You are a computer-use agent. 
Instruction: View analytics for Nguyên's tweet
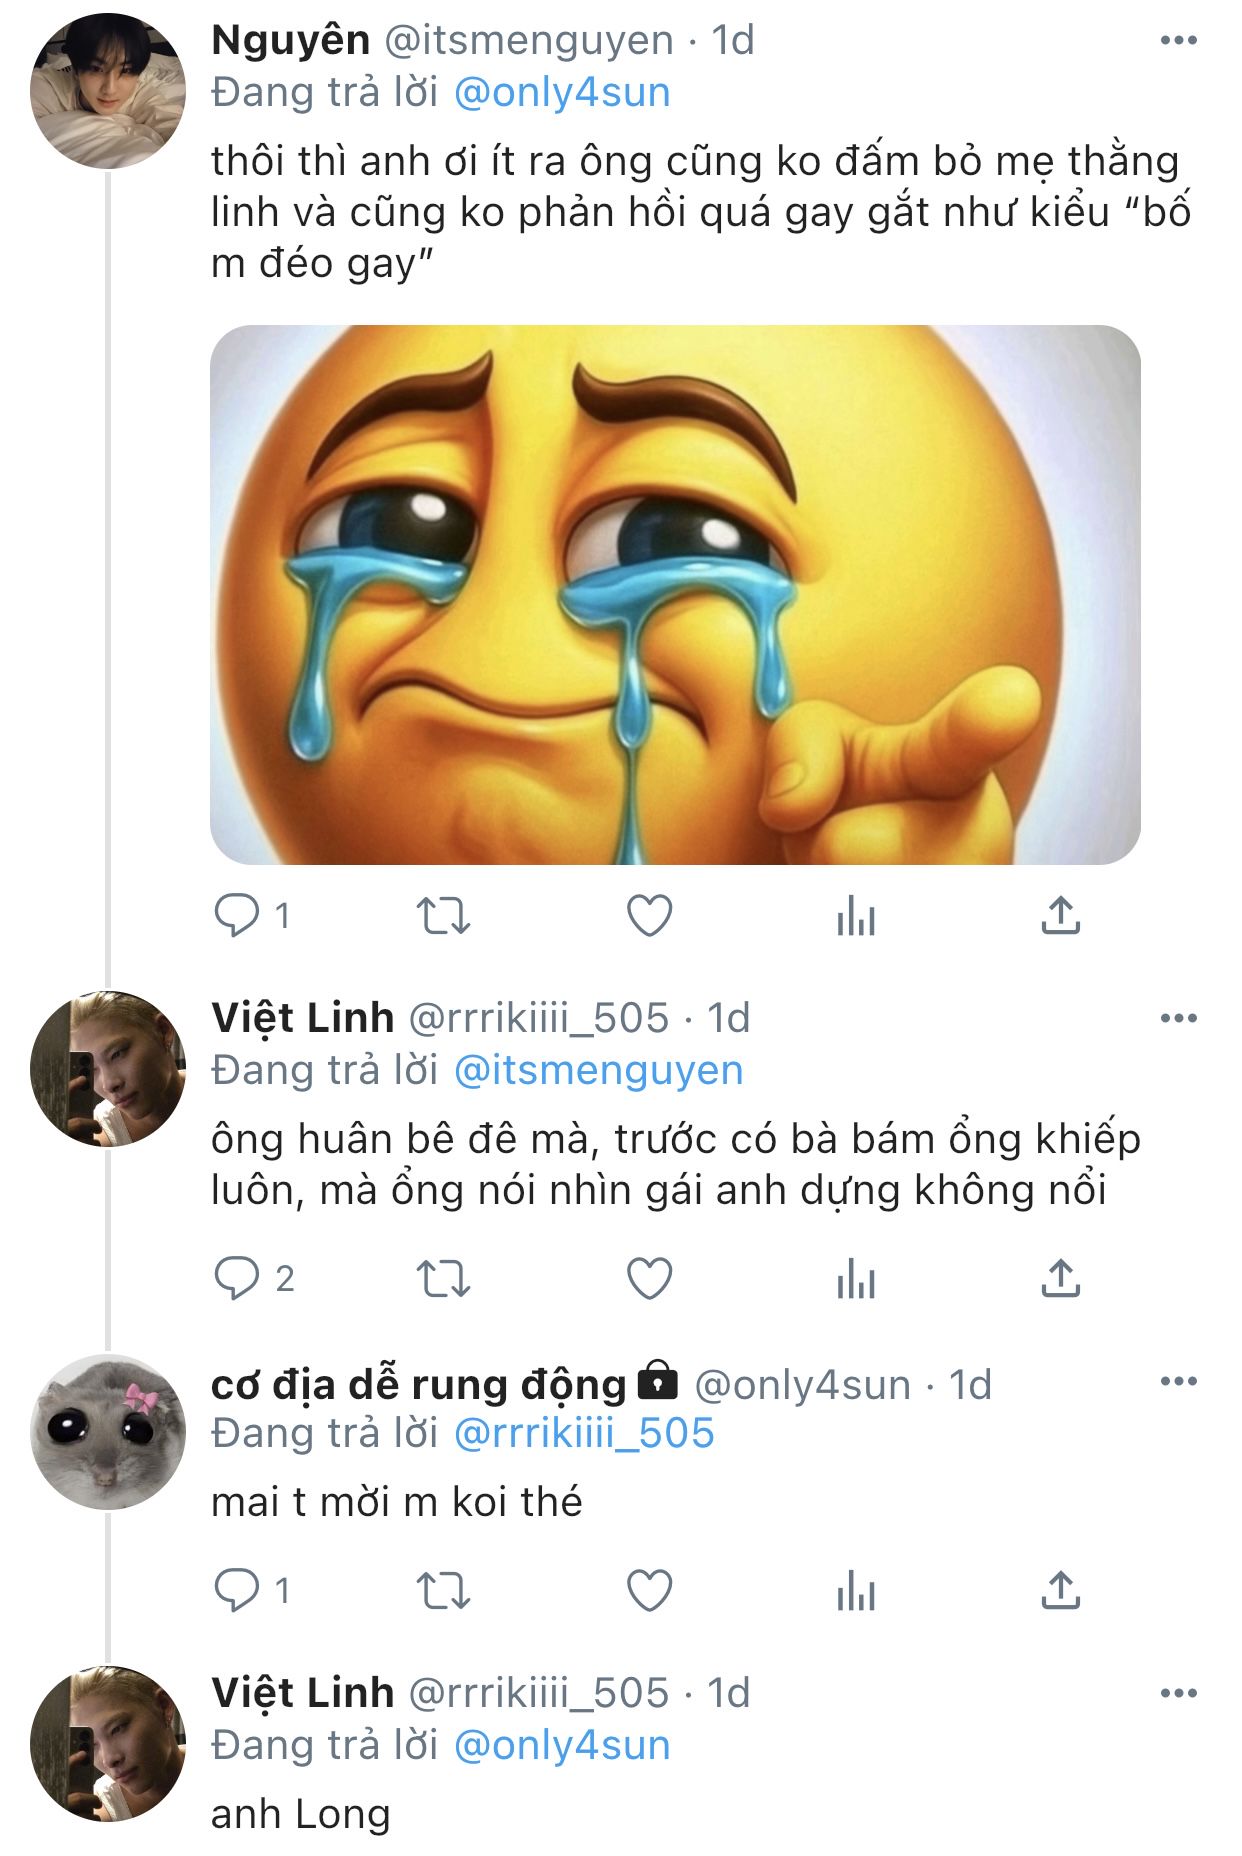[856, 915]
